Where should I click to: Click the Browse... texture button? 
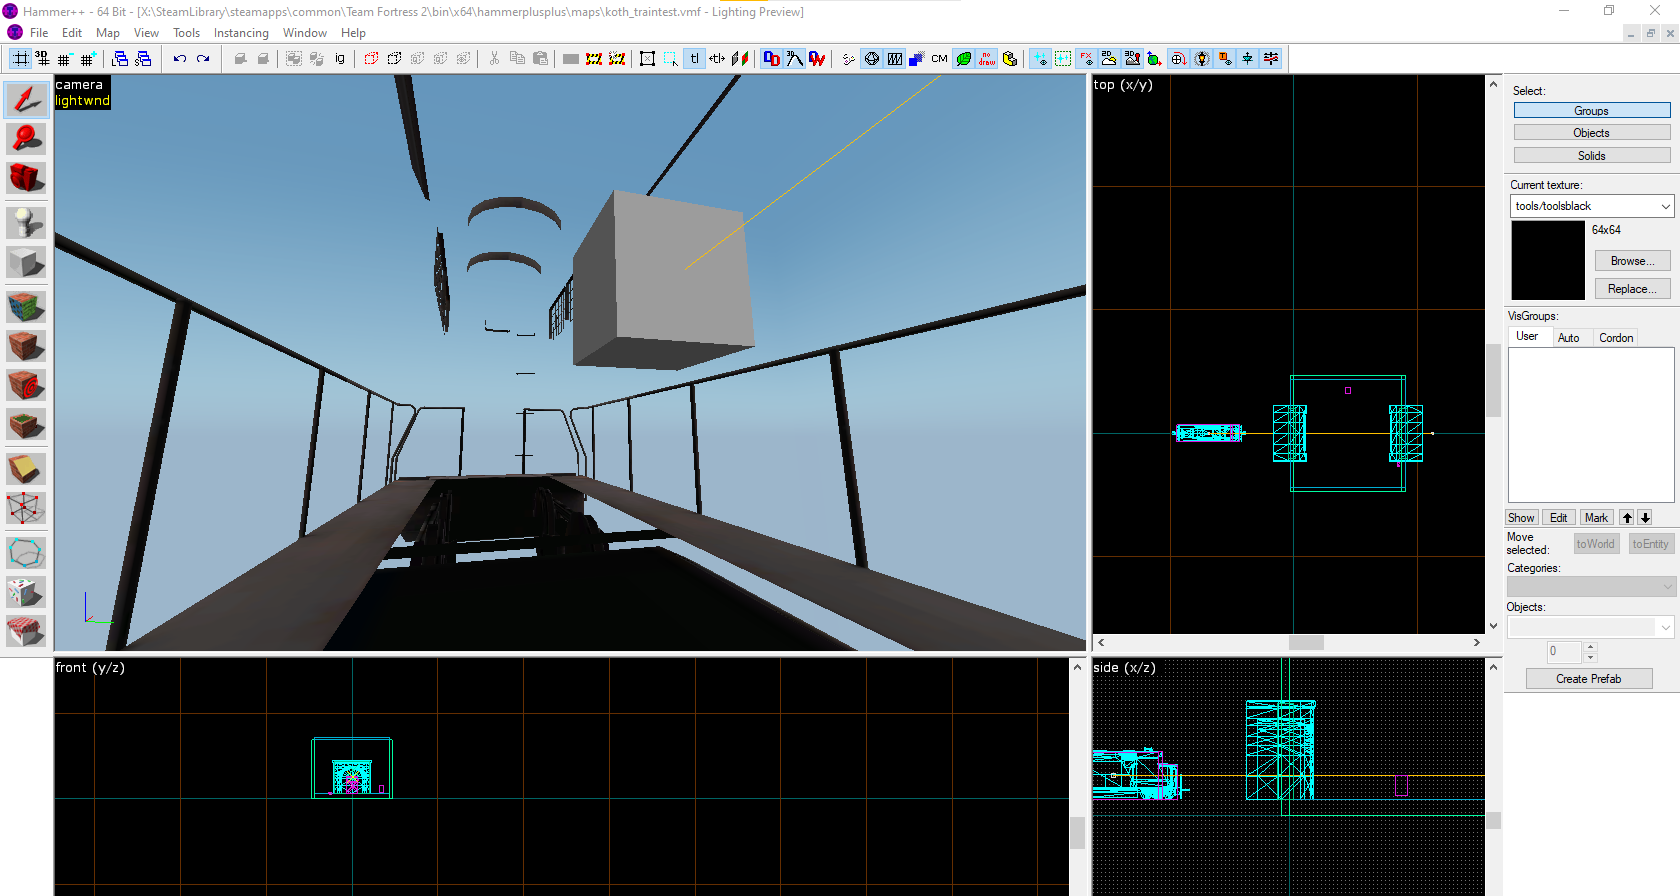(x=1632, y=261)
